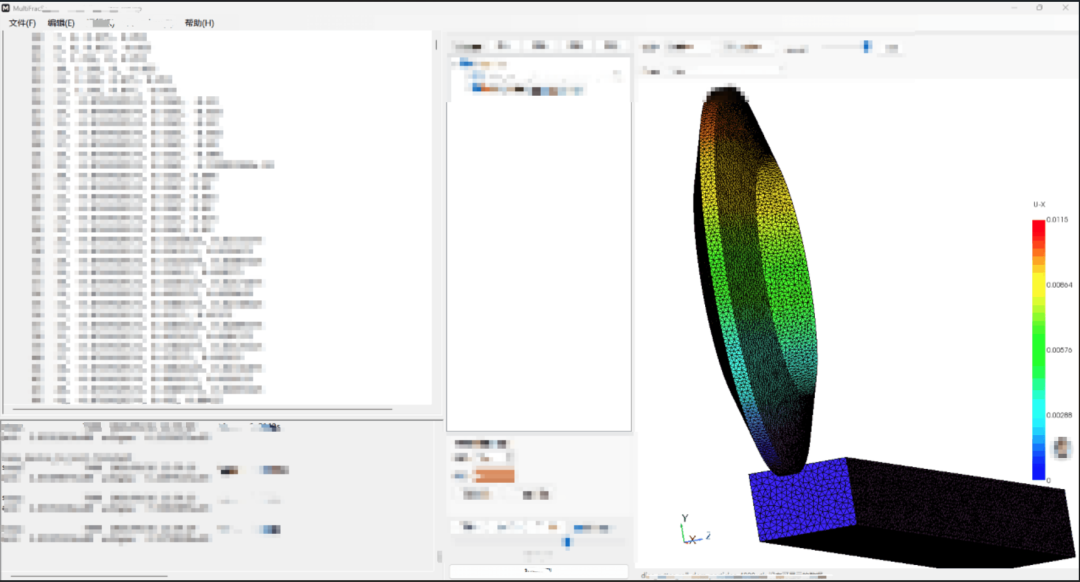Click the wide button at bottom of middle panel
The image size is (1080, 582).
[539, 571]
